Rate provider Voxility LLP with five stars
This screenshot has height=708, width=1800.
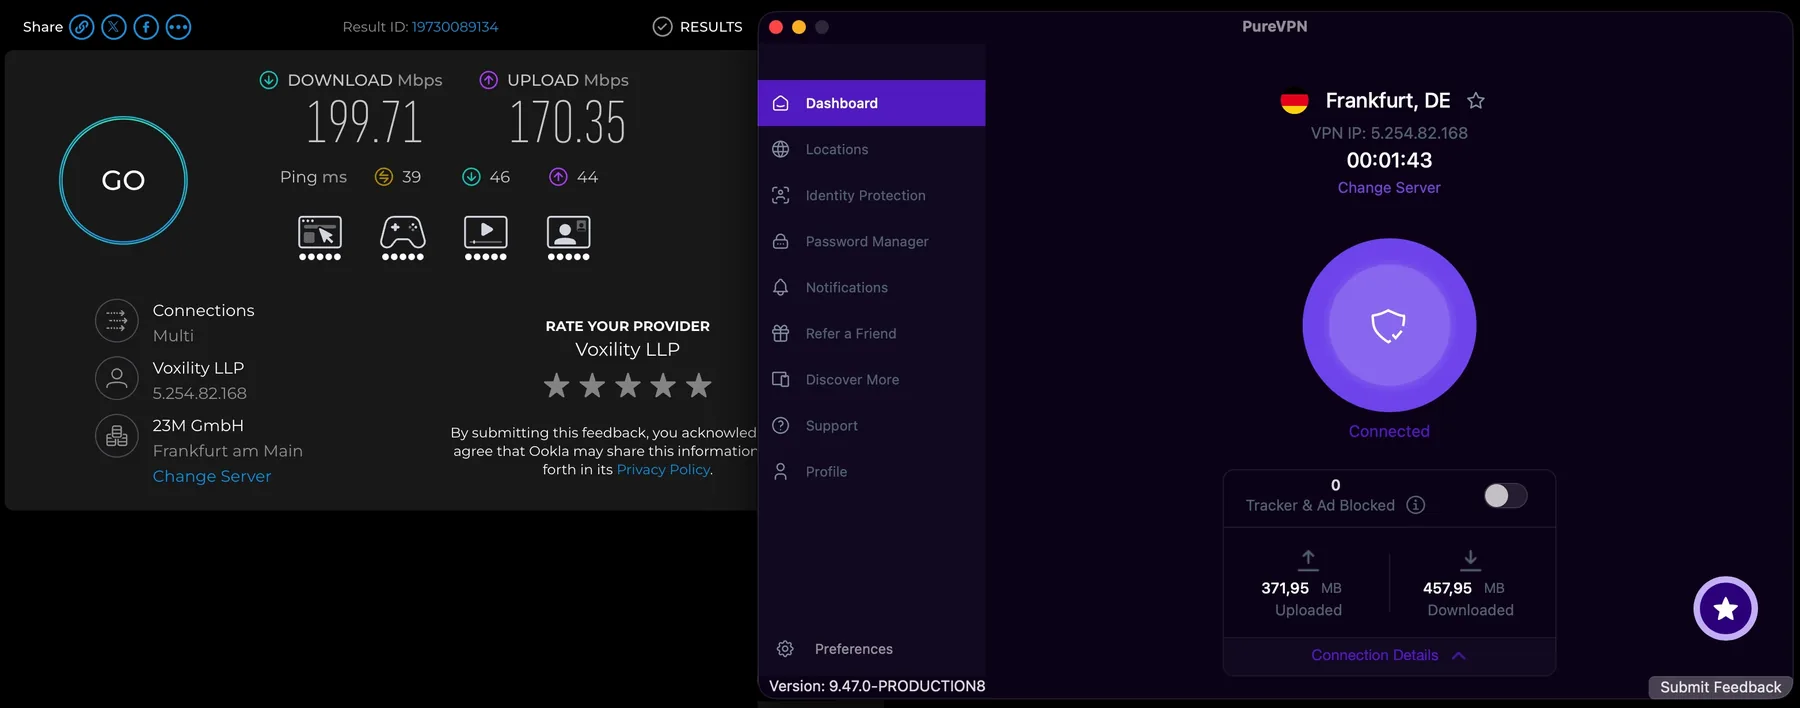tap(699, 385)
